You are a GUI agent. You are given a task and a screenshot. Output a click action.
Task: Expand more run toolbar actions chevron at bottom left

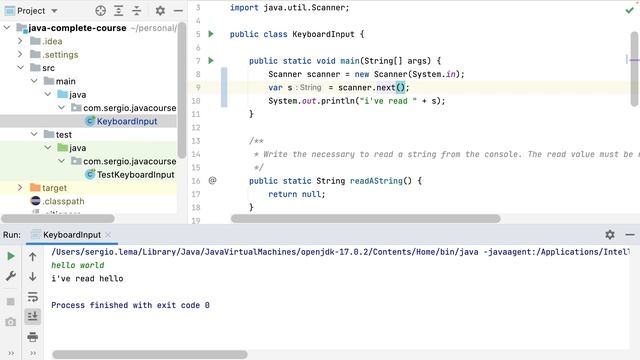pyautogui.click(x=11, y=353)
